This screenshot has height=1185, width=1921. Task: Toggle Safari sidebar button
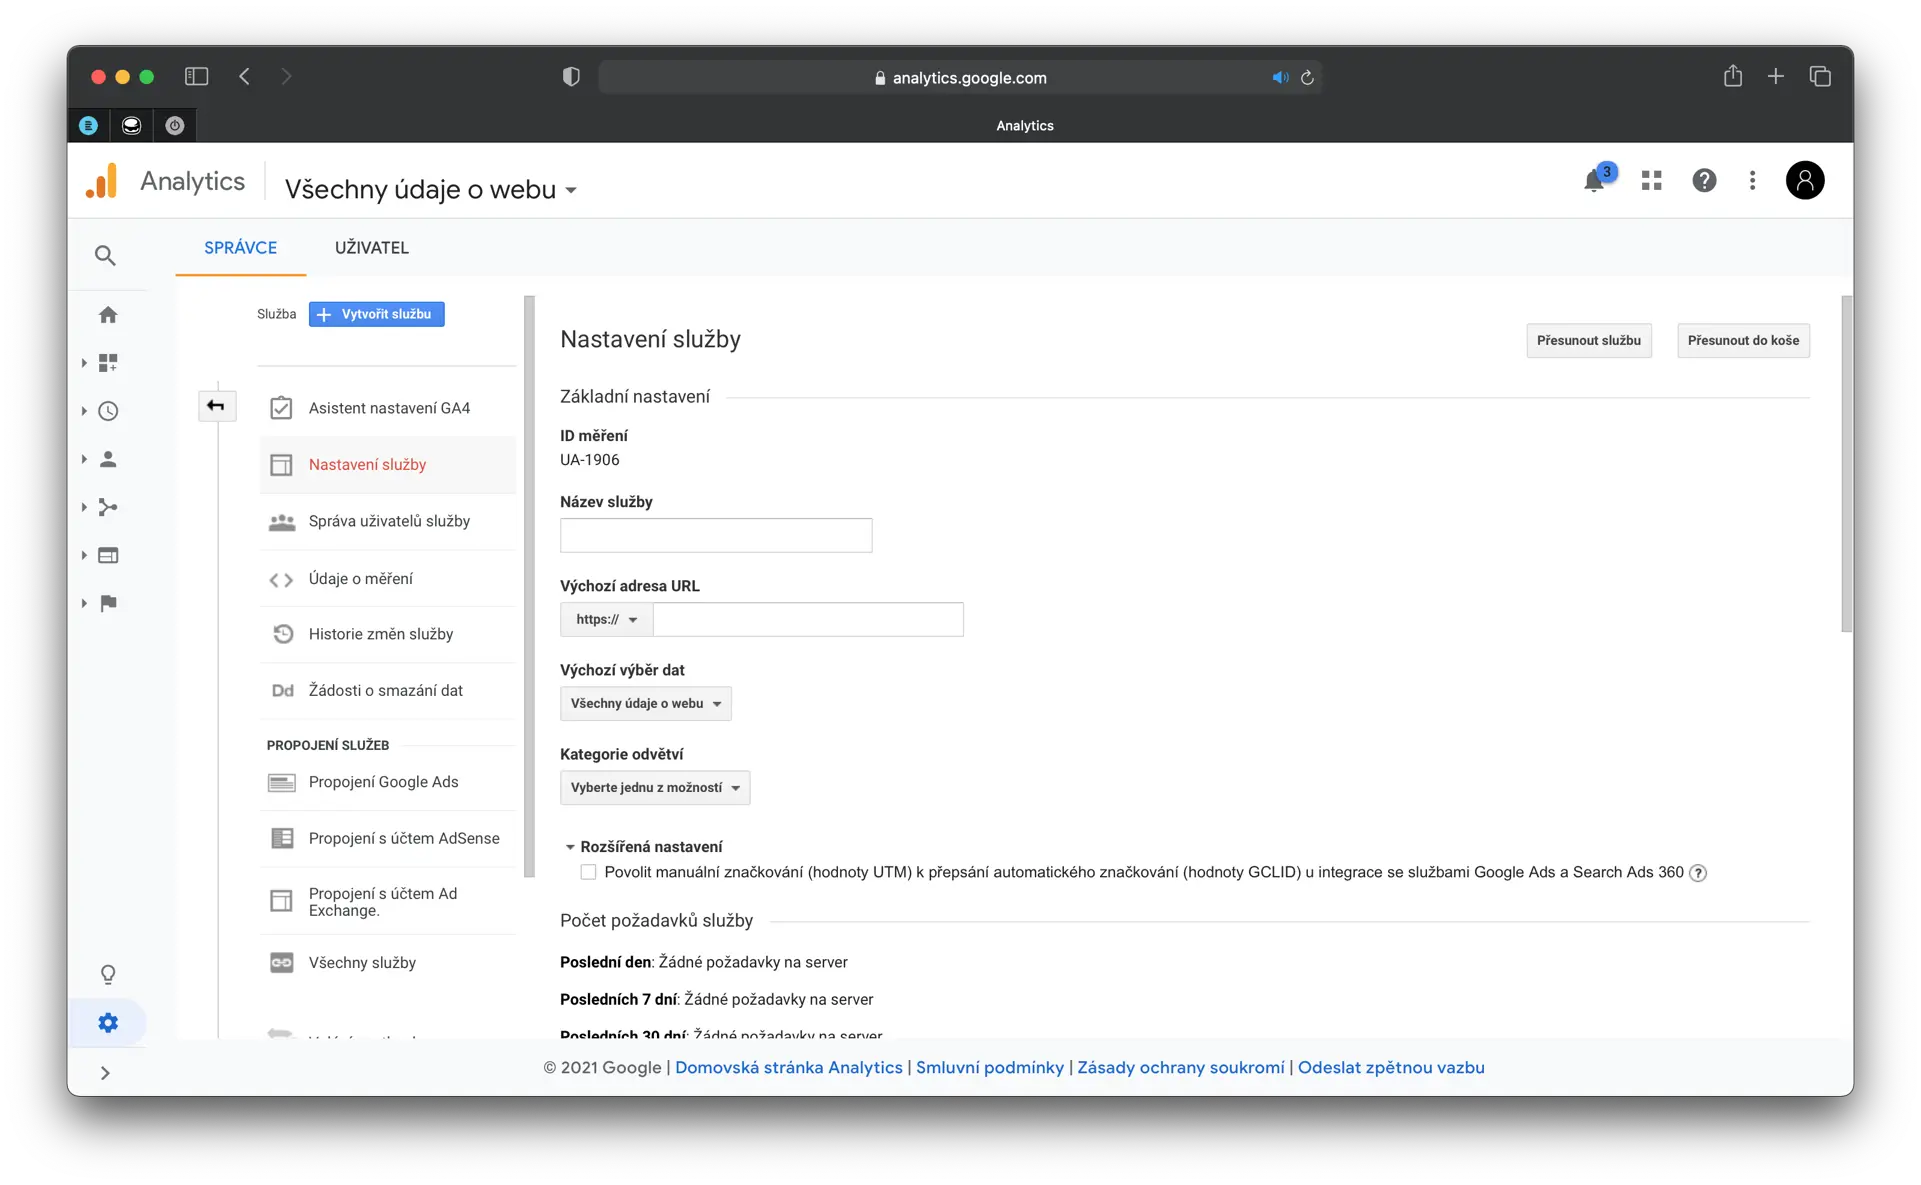(196, 77)
